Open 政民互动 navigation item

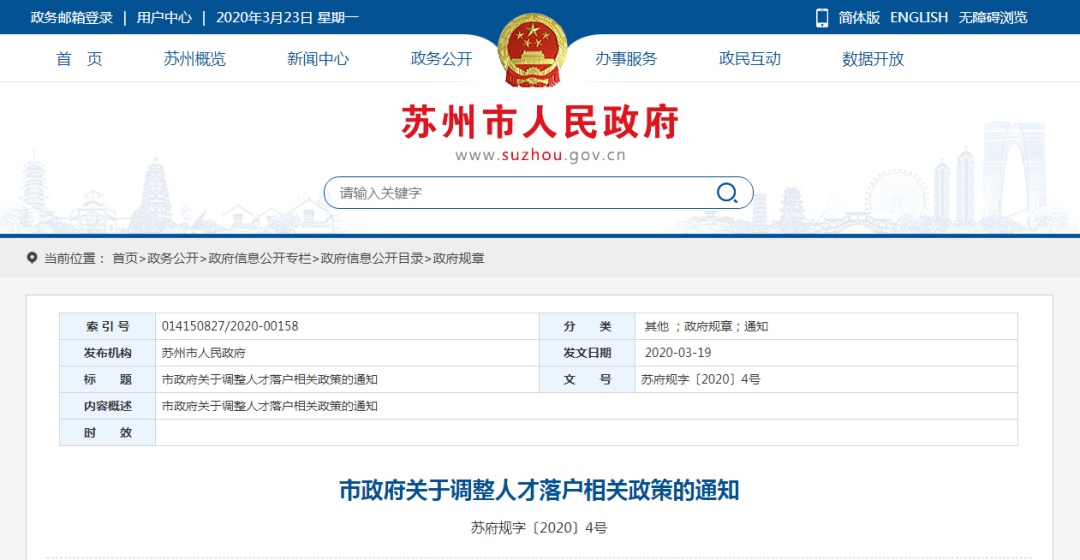point(749,59)
